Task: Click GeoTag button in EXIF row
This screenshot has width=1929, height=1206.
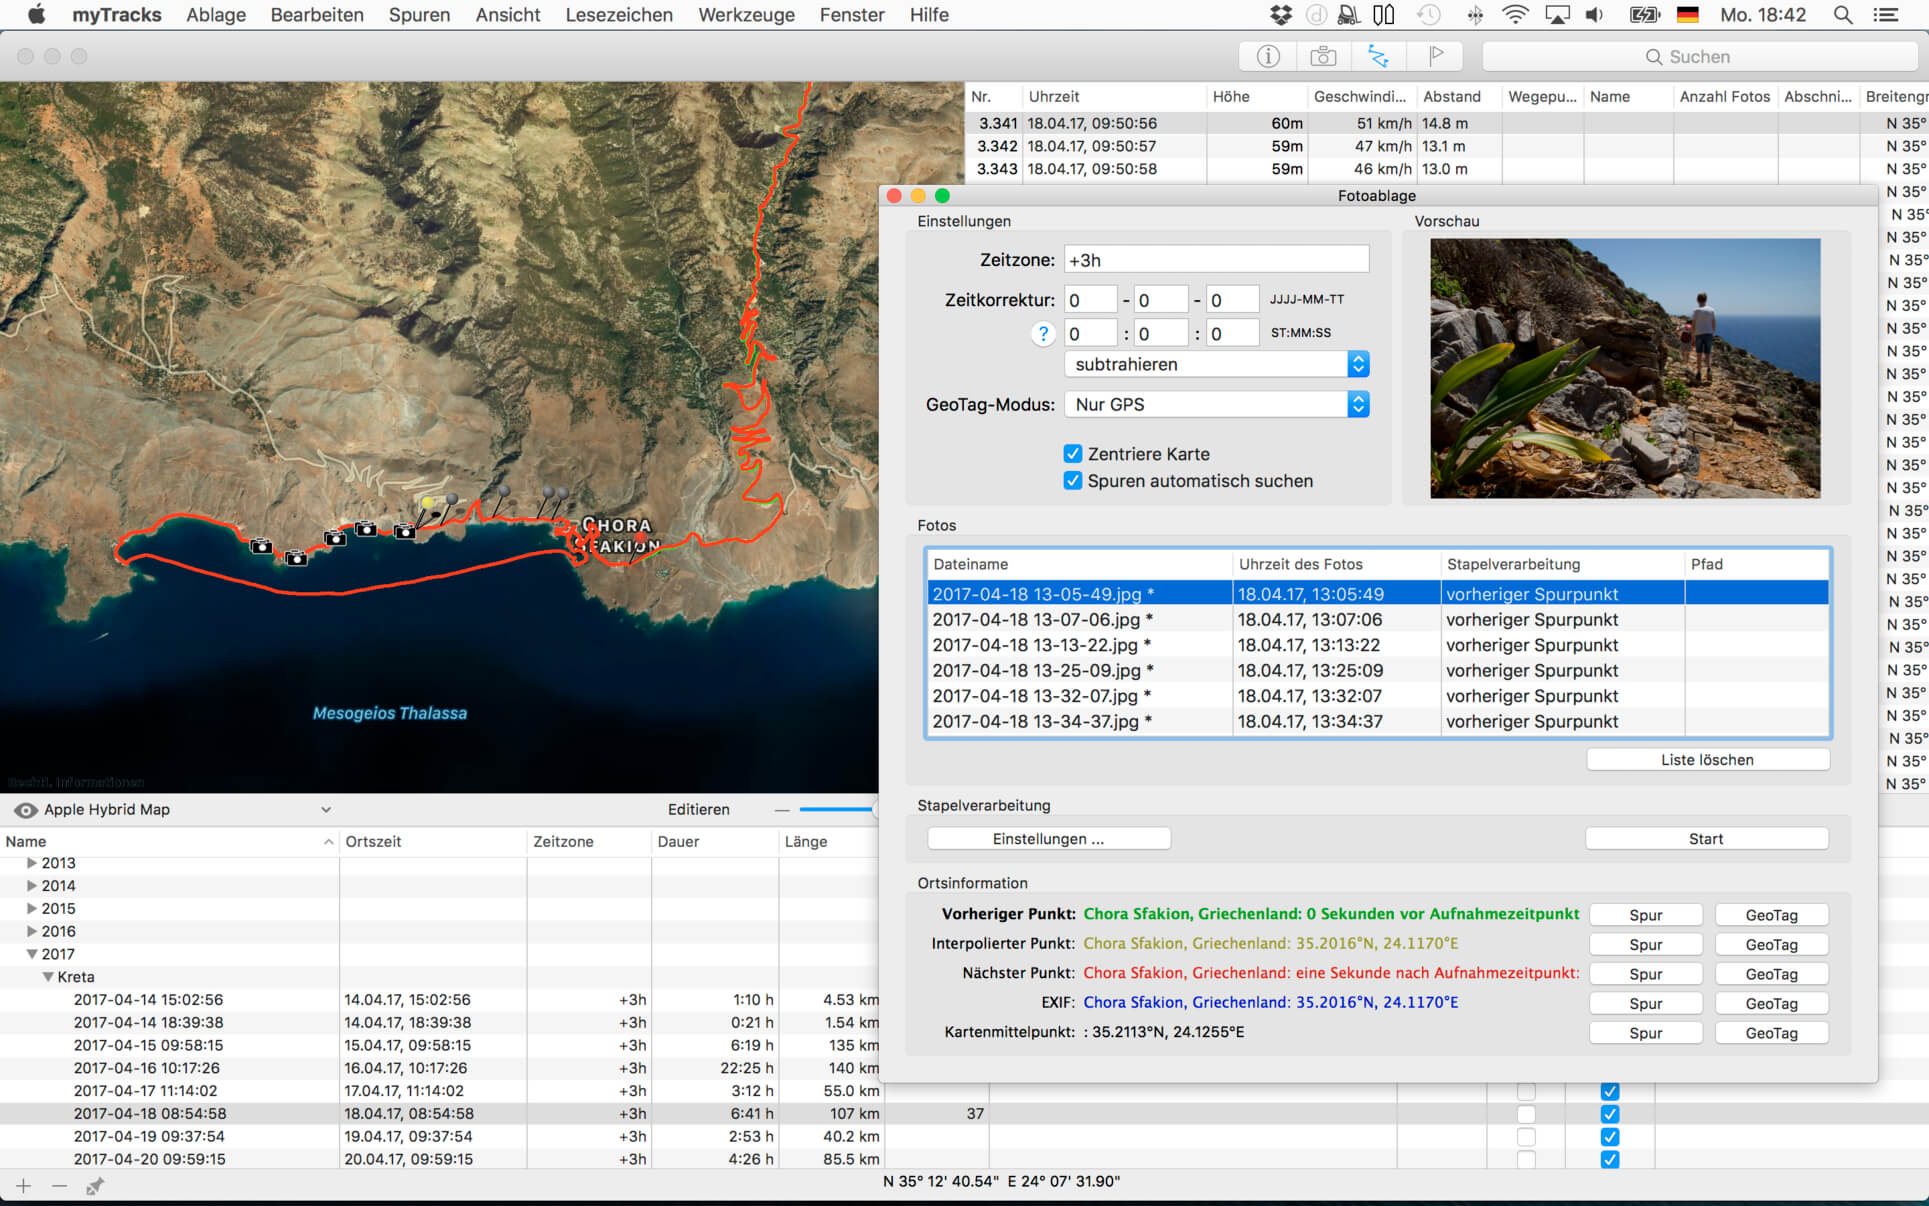Action: [x=1771, y=1003]
